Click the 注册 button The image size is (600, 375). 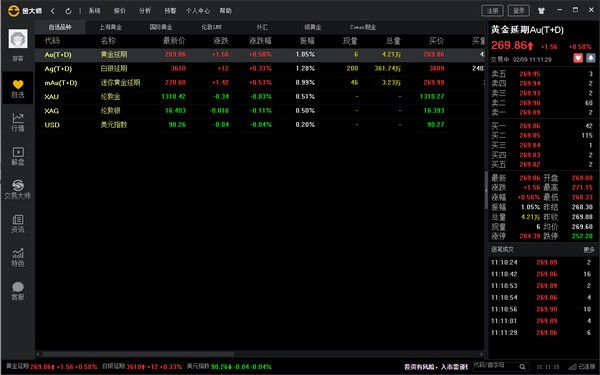tap(492, 11)
